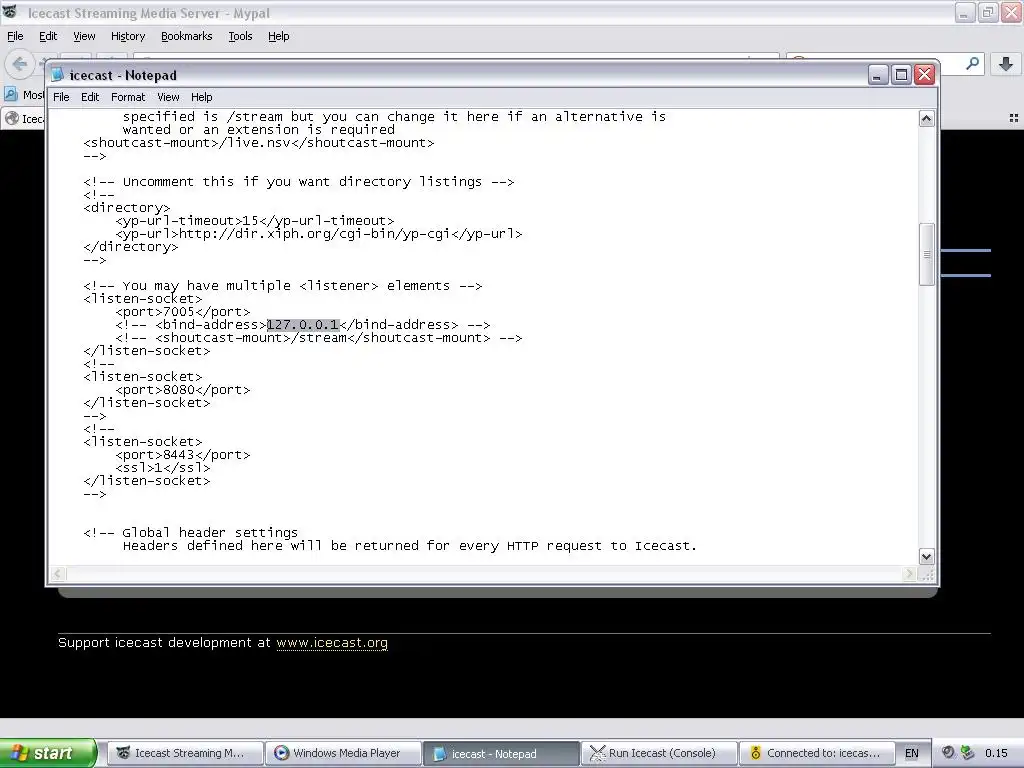This screenshot has width=1024, height=768.
Task: Click the browser search magnifier icon
Action: (972, 63)
